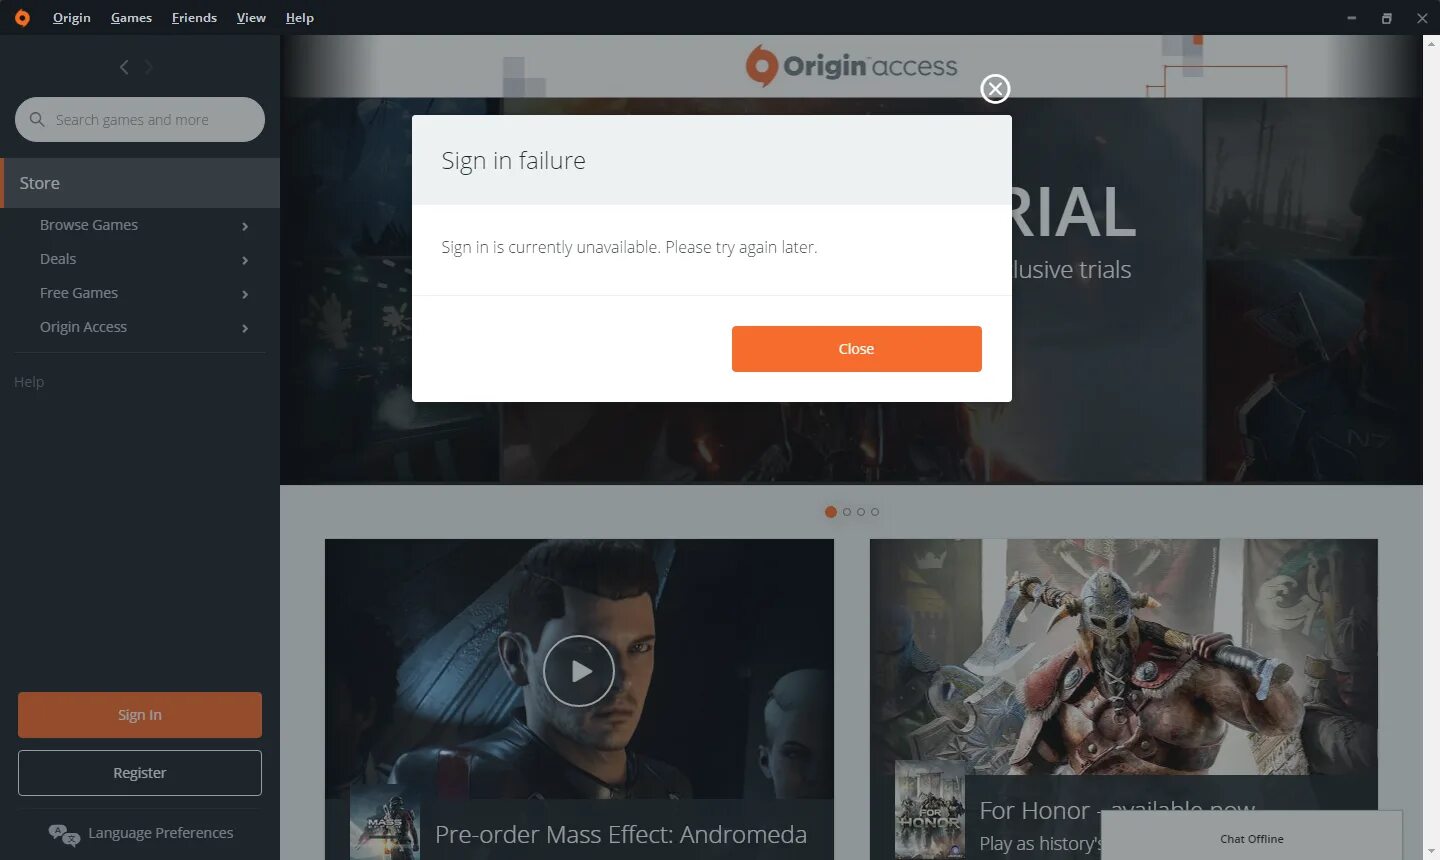The height and width of the screenshot is (860, 1440).
Task: Expand the Browse Games chevron
Action: [x=245, y=226]
